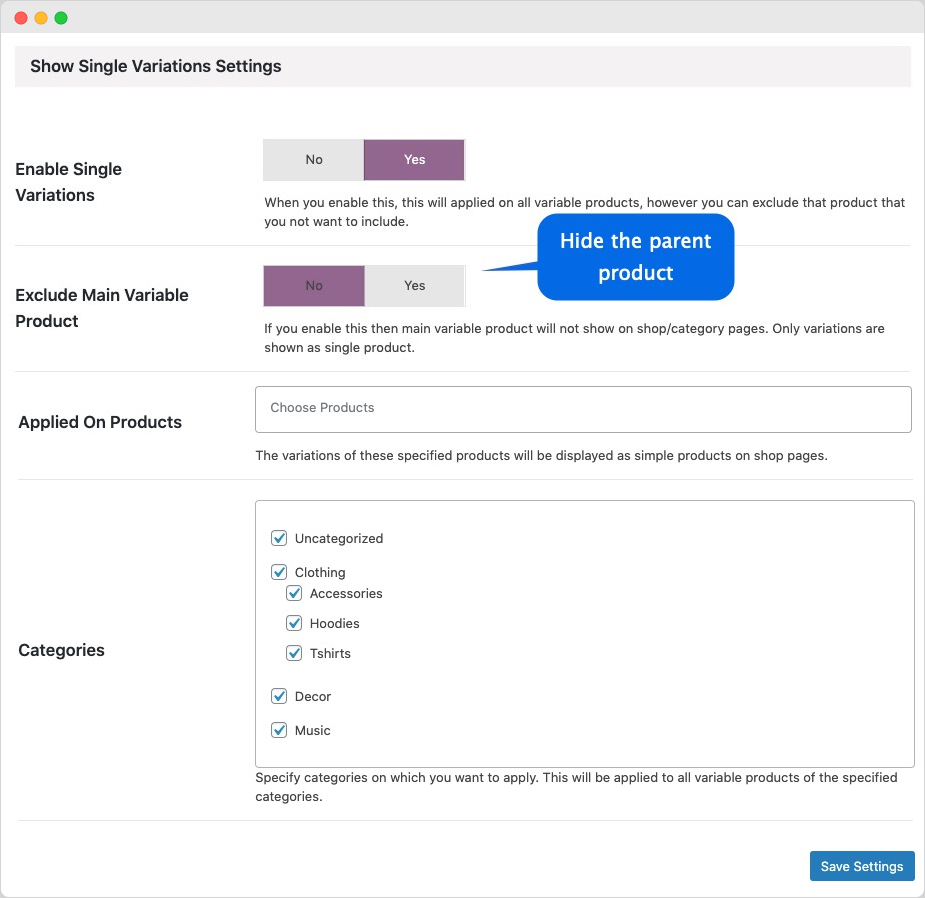Toggle the Tshirts subcategory checkbox

pyautogui.click(x=294, y=653)
